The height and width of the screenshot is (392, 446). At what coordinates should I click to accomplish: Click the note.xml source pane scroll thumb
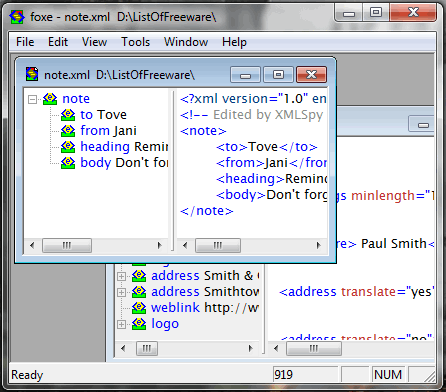pos(218,246)
